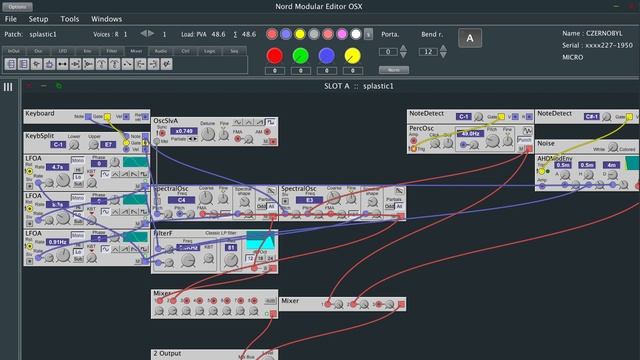
Task: Adjust the large red morph knob
Action: click(275, 56)
